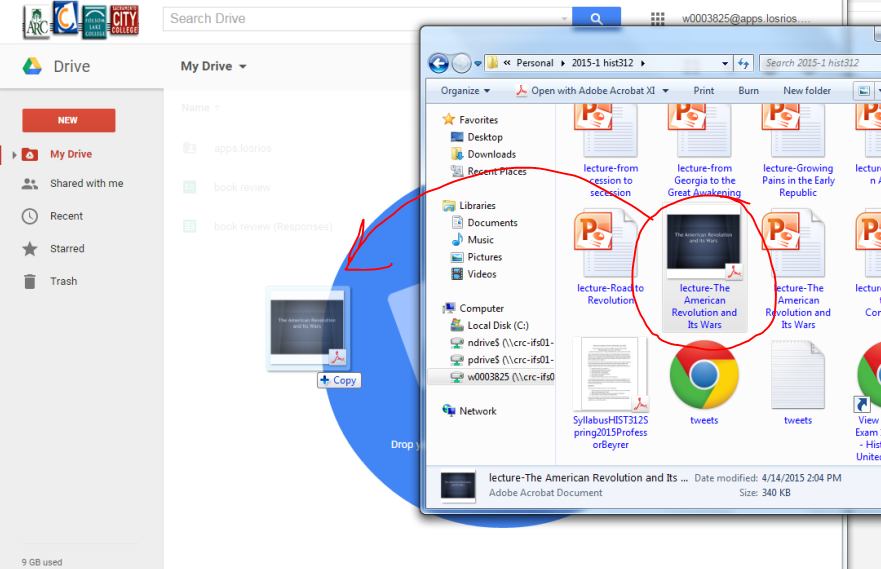Open Pictures library in Explorer
The image size is (881, 569).
click(476, 257)
